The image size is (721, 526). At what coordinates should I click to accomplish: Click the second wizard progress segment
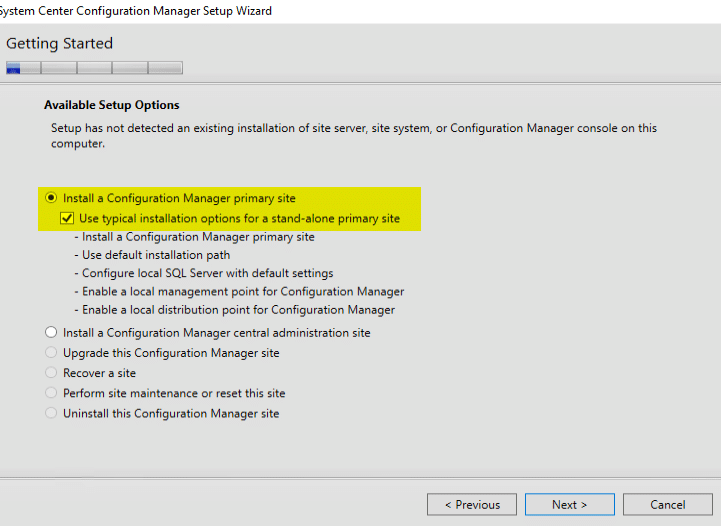tap(59, 68)
